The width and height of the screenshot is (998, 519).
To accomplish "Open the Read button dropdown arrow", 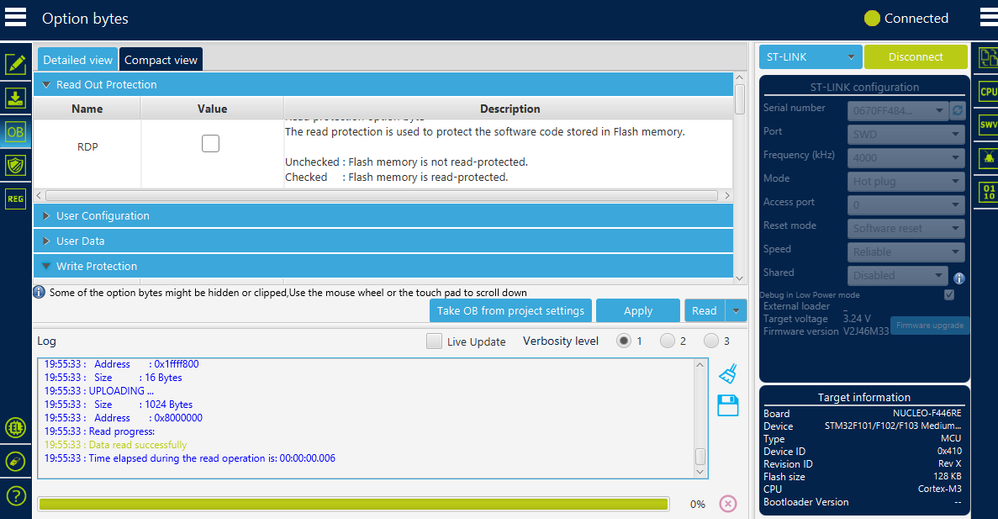I will pos(736,311).
